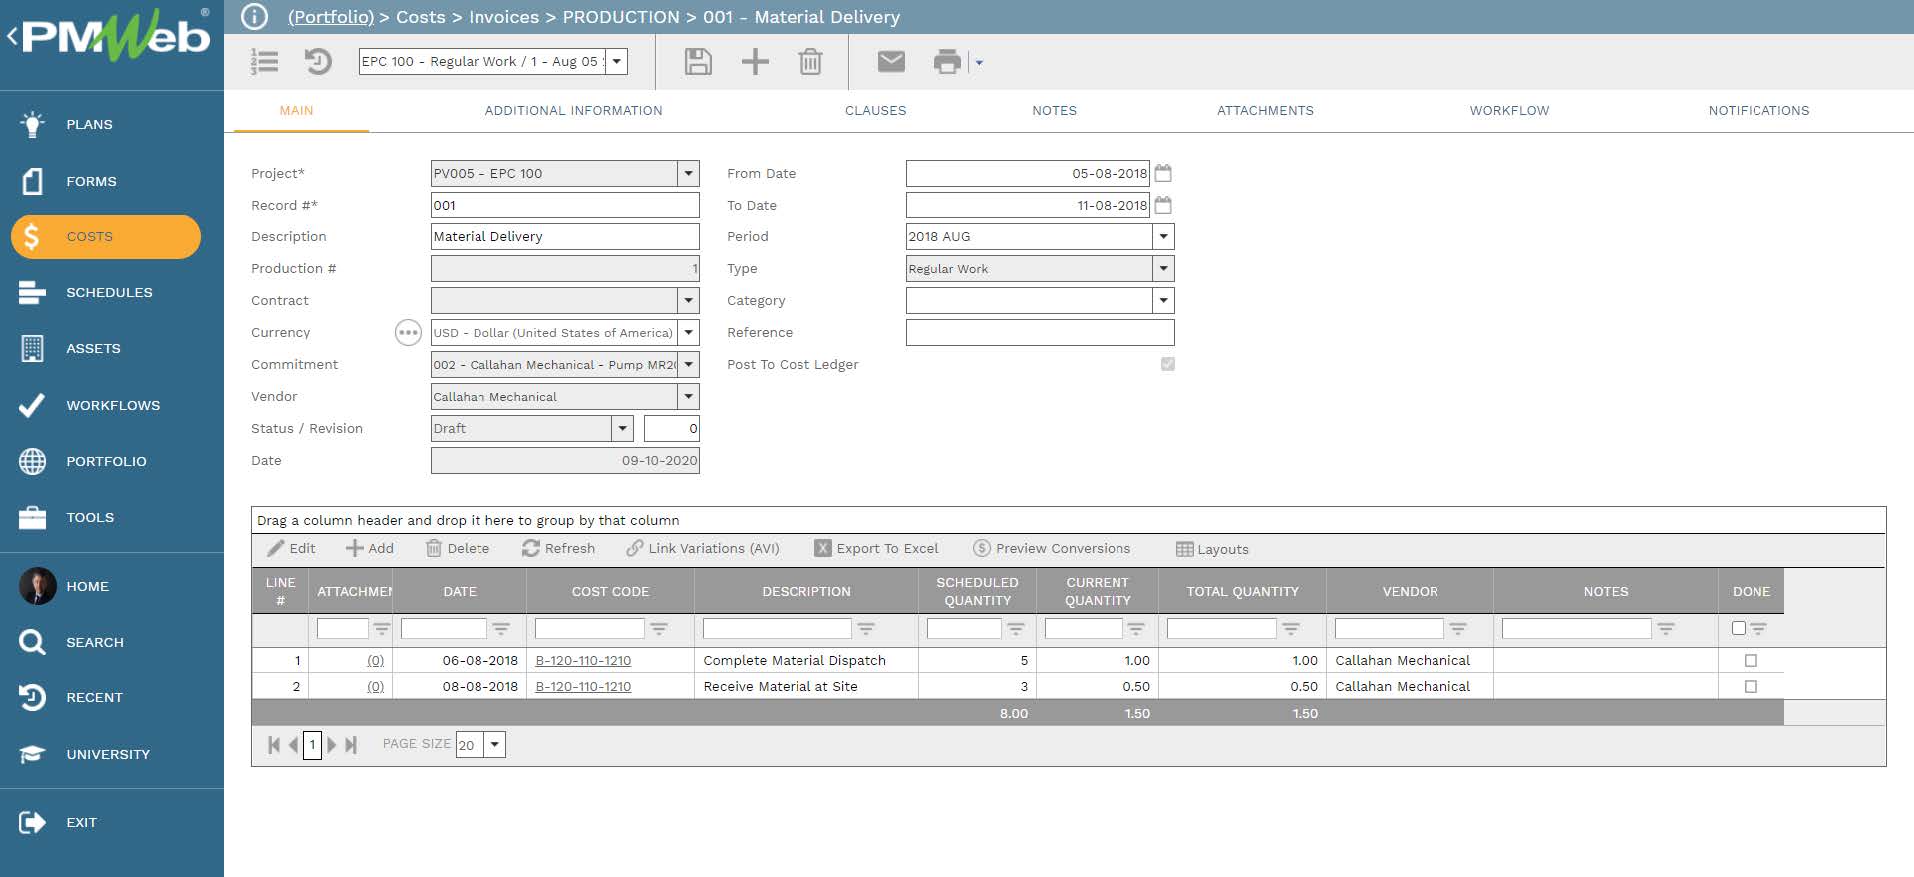Check Done for Receive Material at Site line

(1750, 686)
